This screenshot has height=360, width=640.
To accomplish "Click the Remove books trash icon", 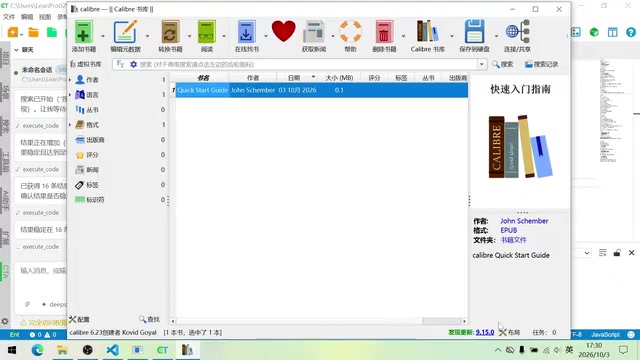I will pyautogui.click(x=384, y=32).
